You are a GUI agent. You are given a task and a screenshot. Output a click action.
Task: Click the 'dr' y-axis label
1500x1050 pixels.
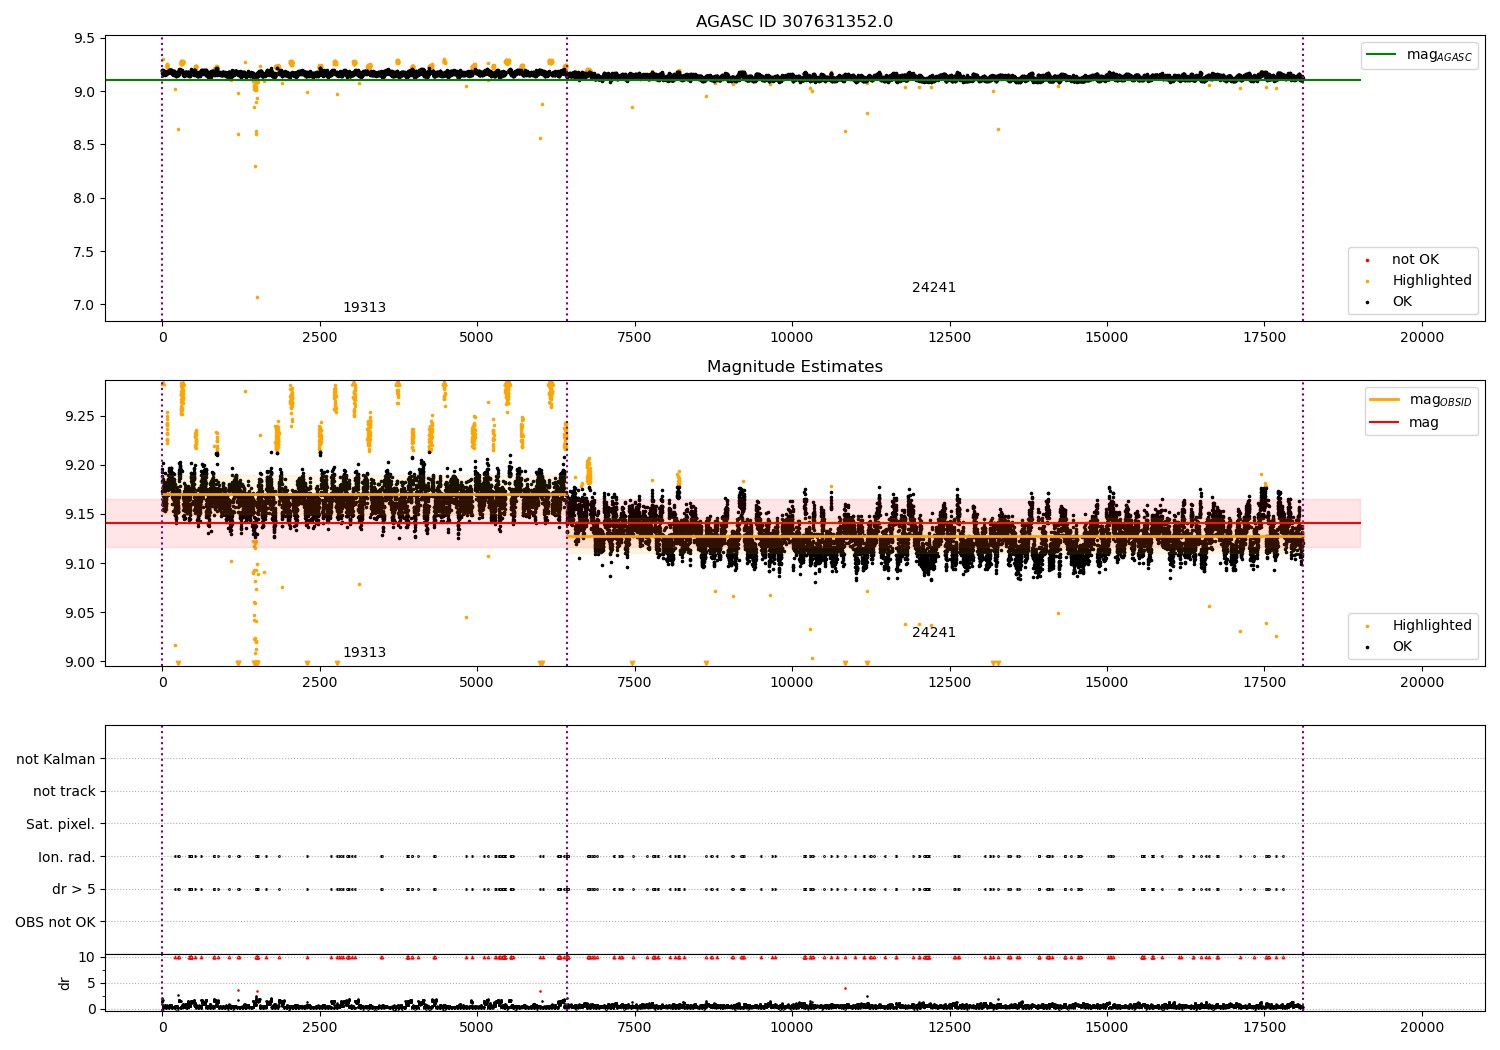click(65, 983)
